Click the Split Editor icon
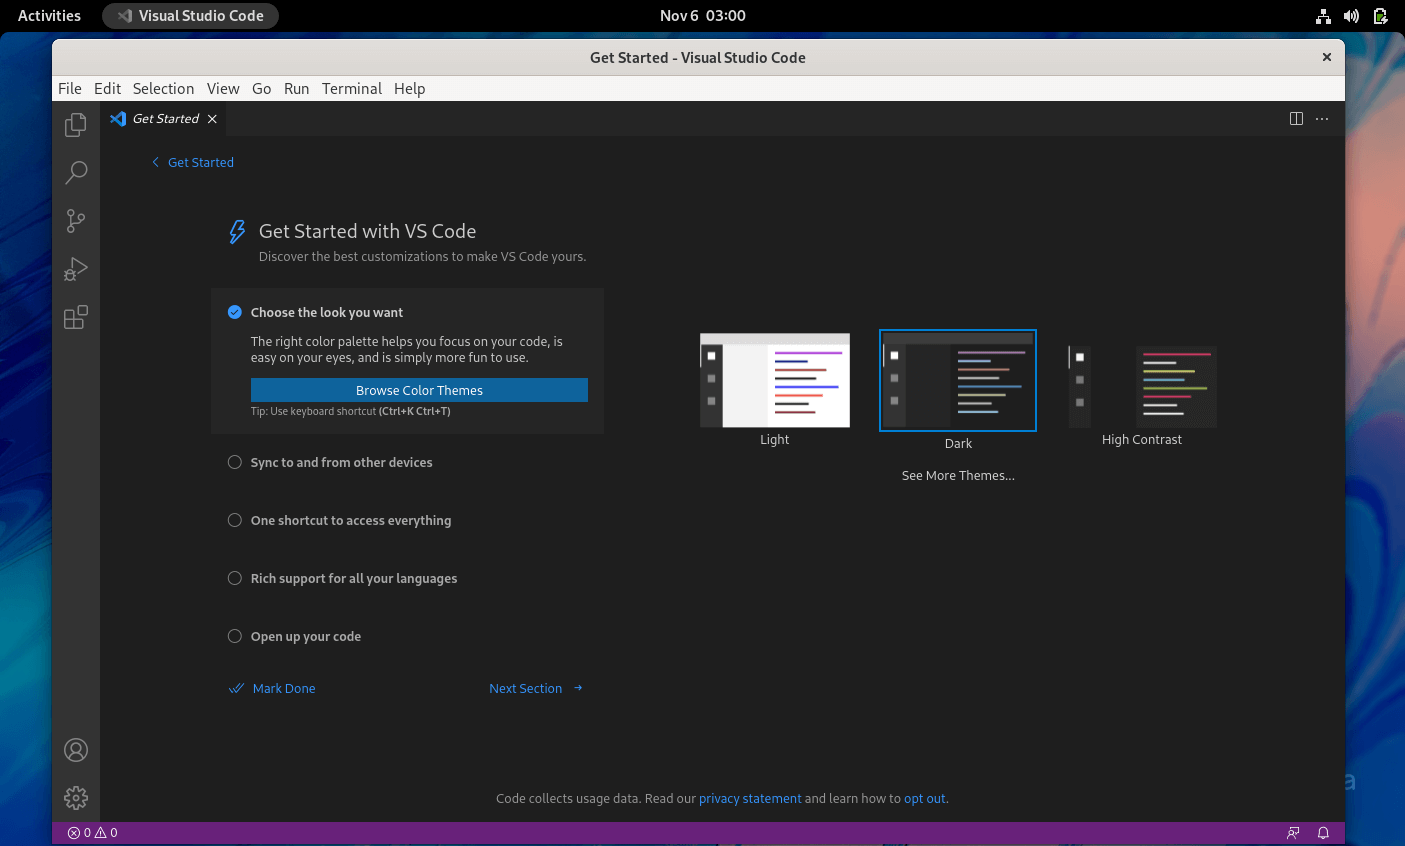This screenshot has height=846, width=1405. point(1295,118)
